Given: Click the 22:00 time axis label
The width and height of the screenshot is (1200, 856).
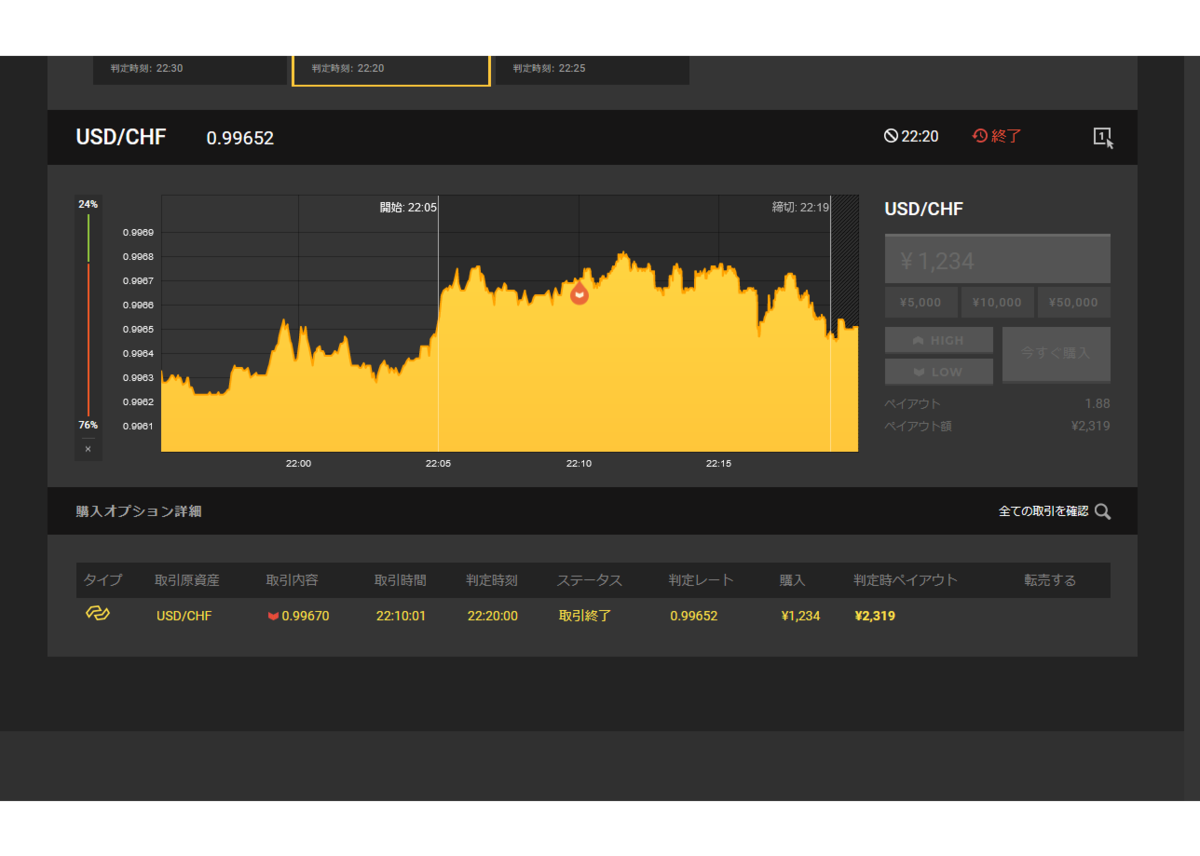Looking at the screenshot, I should pyautogui.click(x=298, y=463).
